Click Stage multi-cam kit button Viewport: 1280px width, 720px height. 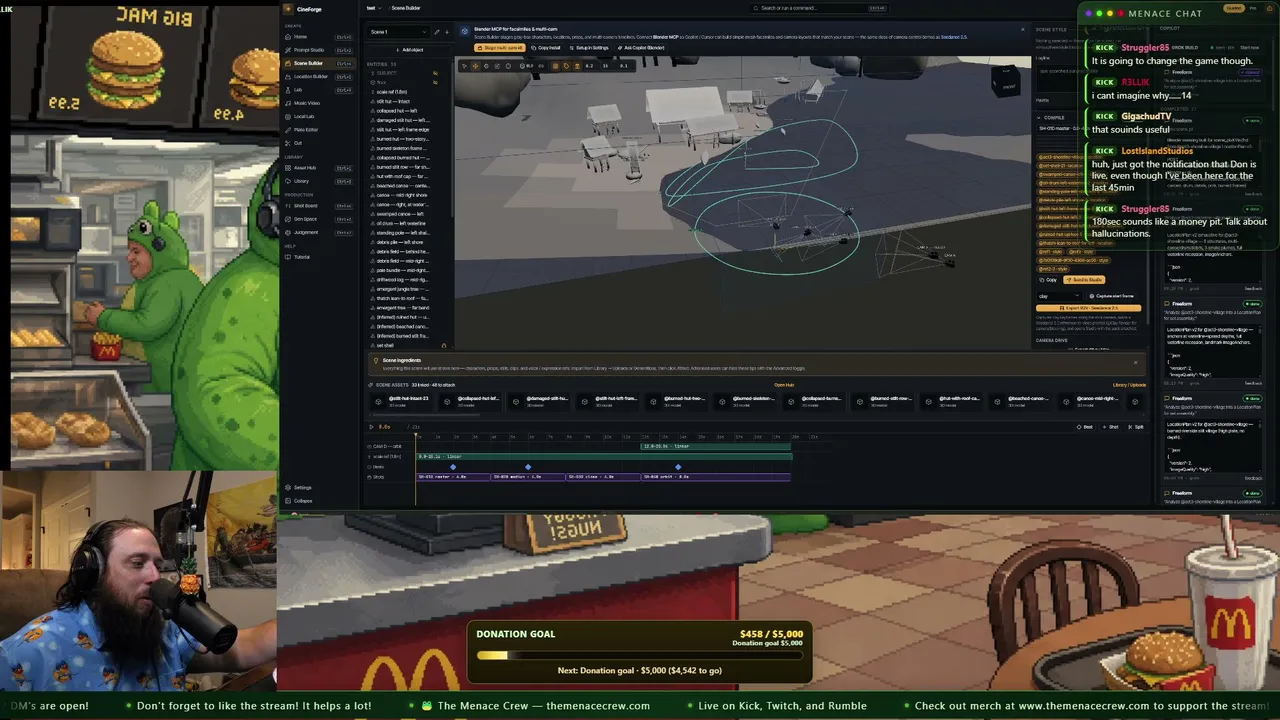pyautogui.click(x=499, y=48)
